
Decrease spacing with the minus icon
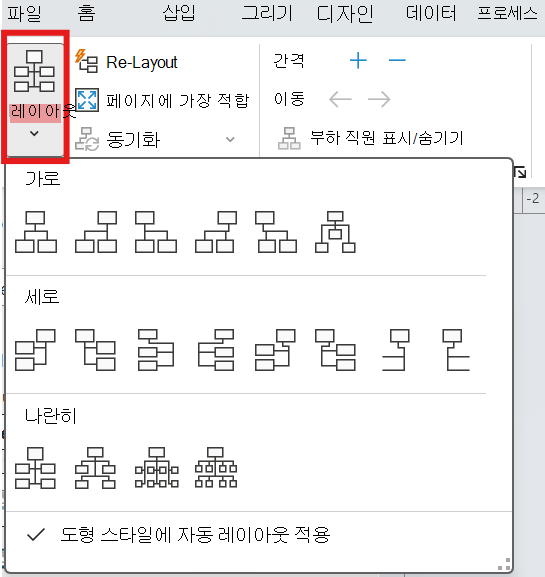click(x=397, y=60)
